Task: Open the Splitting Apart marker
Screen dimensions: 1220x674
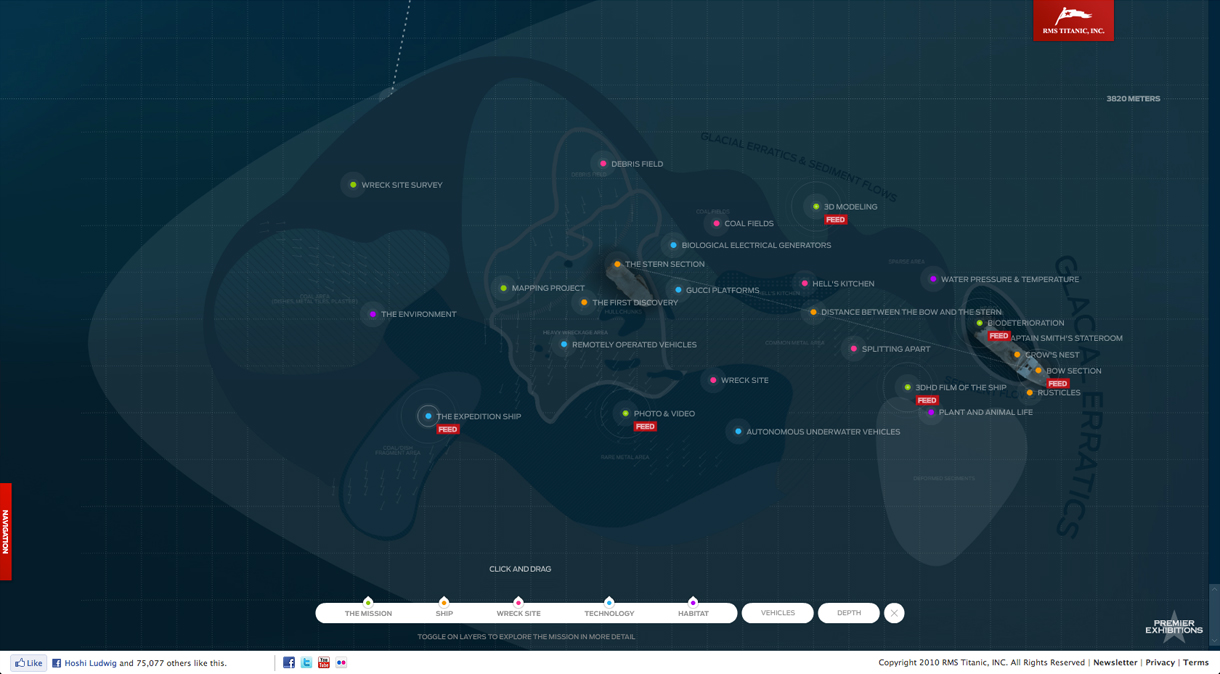Action: coord(853,349)
